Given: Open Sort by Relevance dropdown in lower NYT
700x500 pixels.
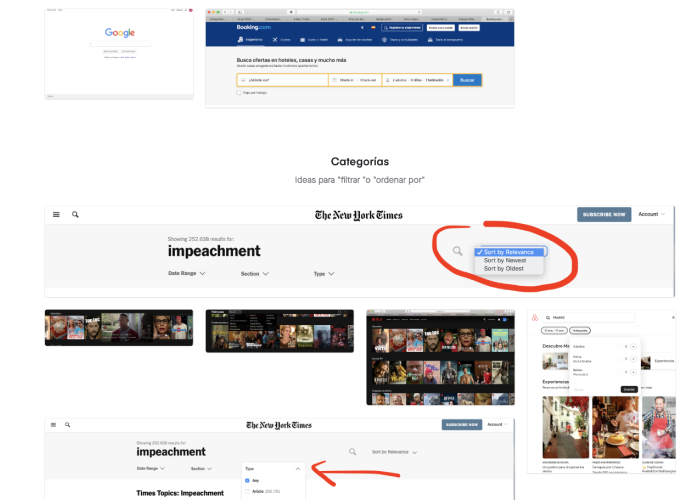Looking at the screenshot, I should [395, 452].
